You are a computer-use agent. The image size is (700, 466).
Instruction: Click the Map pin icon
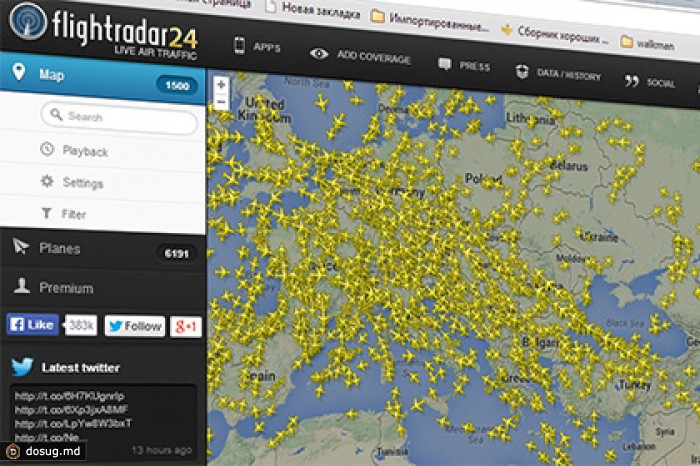(x=18, y=71)
